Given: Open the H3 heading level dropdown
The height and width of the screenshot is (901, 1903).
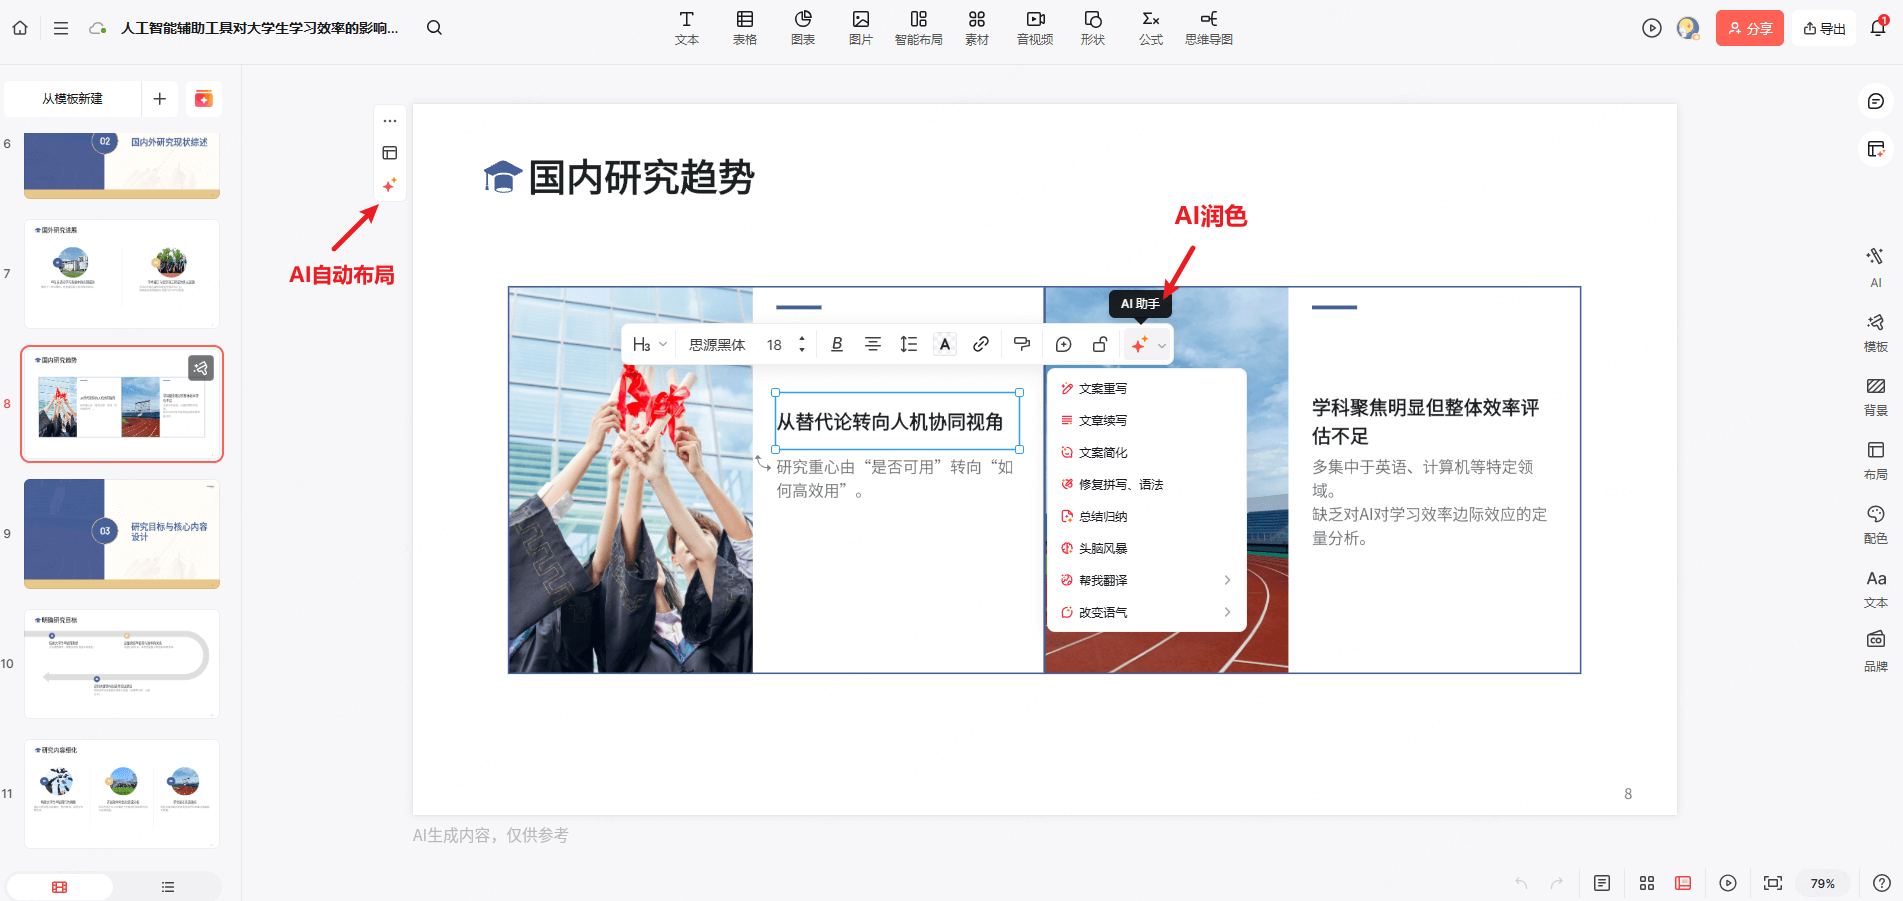Looking at the screenshot, I should (x=648, y=344).
